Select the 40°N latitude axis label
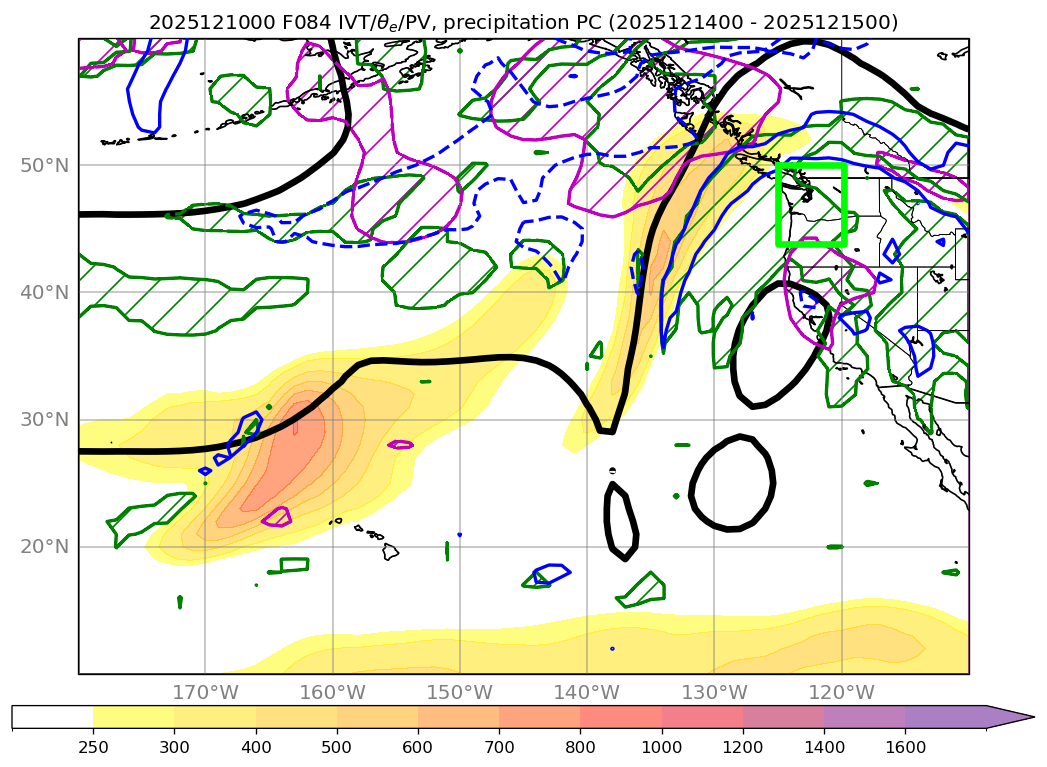This screenshot has width=1047, height=767. 45,292
